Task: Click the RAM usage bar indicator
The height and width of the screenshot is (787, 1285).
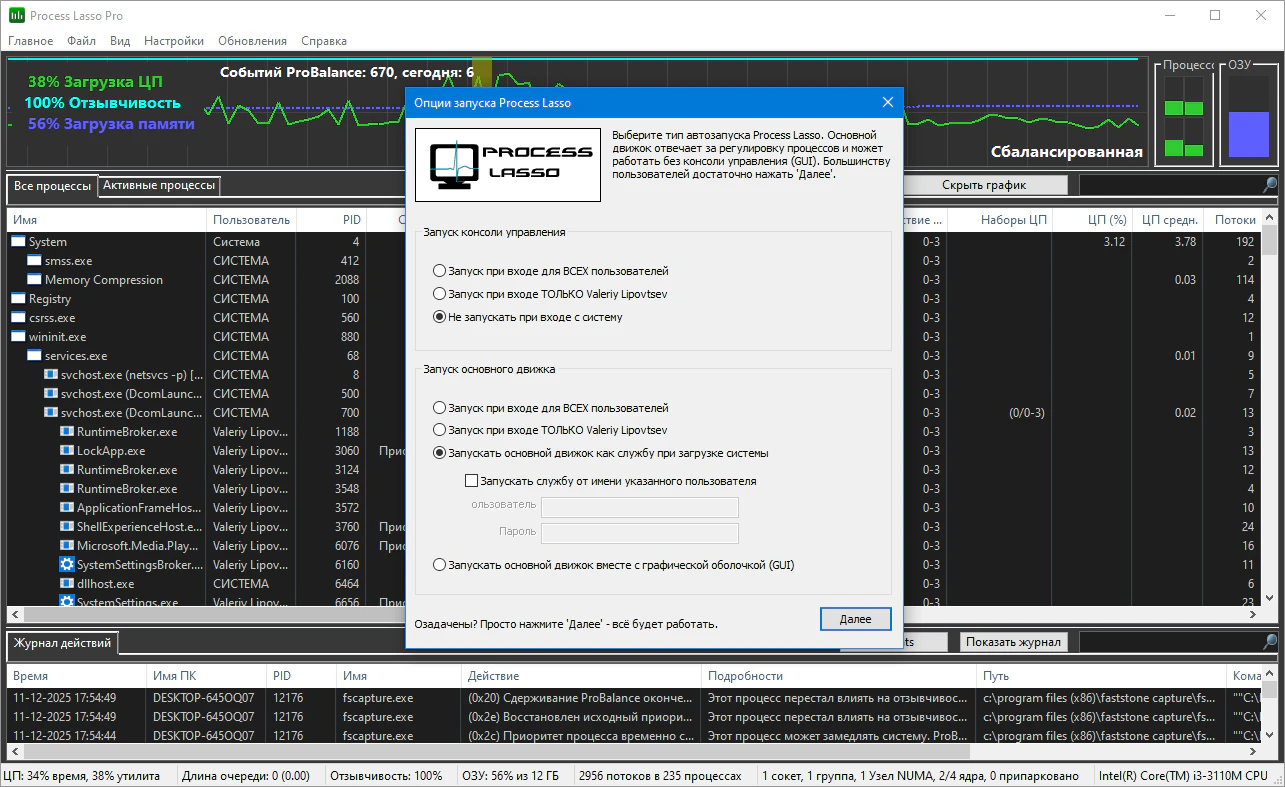Action: tap(1247, 133)
